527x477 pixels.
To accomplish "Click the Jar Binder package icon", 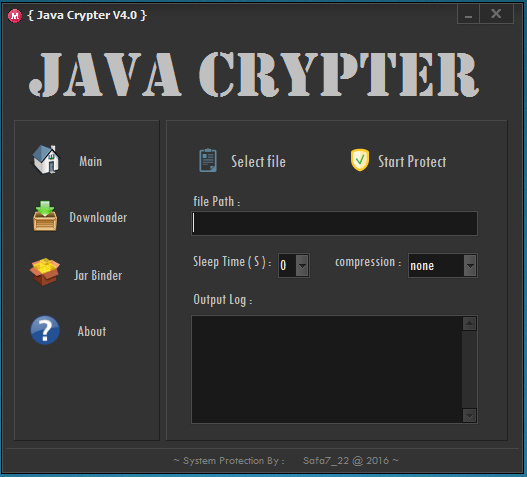I will point(45,272).
